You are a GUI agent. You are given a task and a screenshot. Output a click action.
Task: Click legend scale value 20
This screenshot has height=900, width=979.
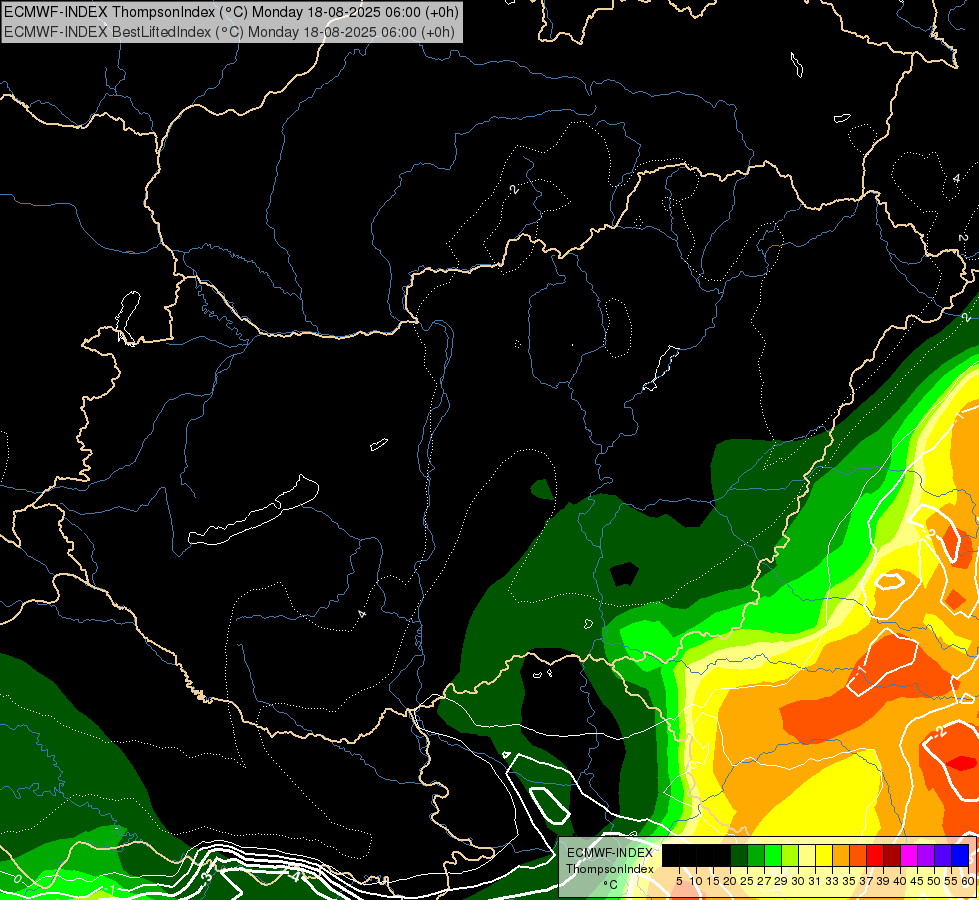pos(730,881)
